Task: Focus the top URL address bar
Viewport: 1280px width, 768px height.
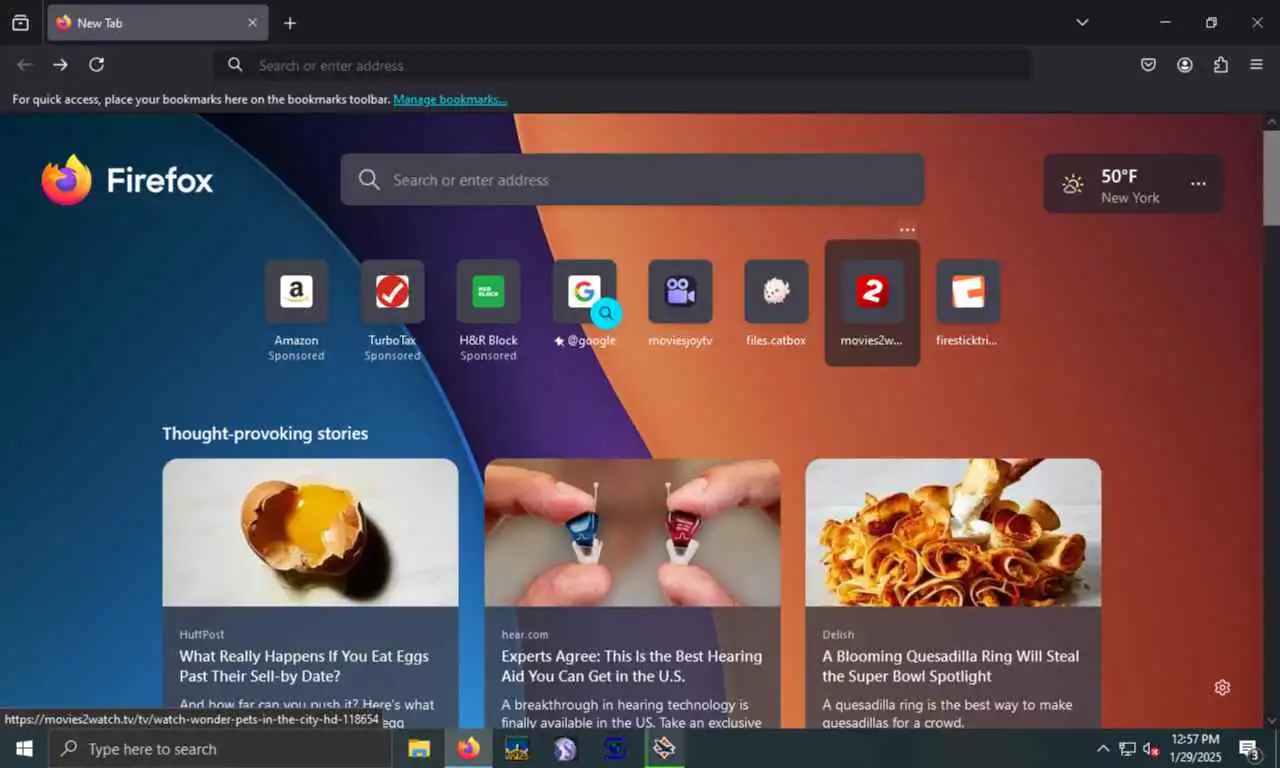Action: pyautogui.click(x=622, y=65)
